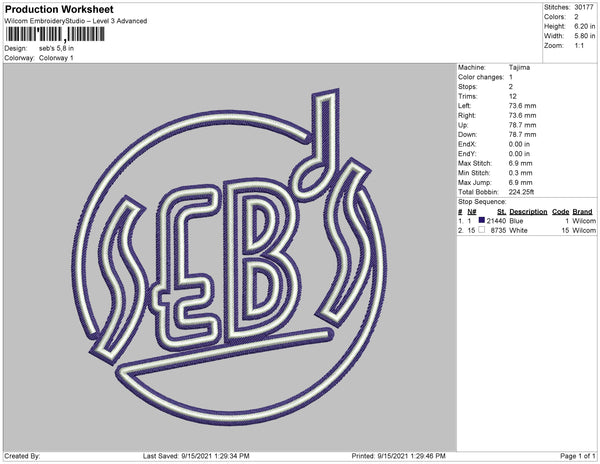The height and width of the screenshot is (464, 600).
Task: Click the Min Stitch value 0.3 mm
Action: (x=520, y=173)
